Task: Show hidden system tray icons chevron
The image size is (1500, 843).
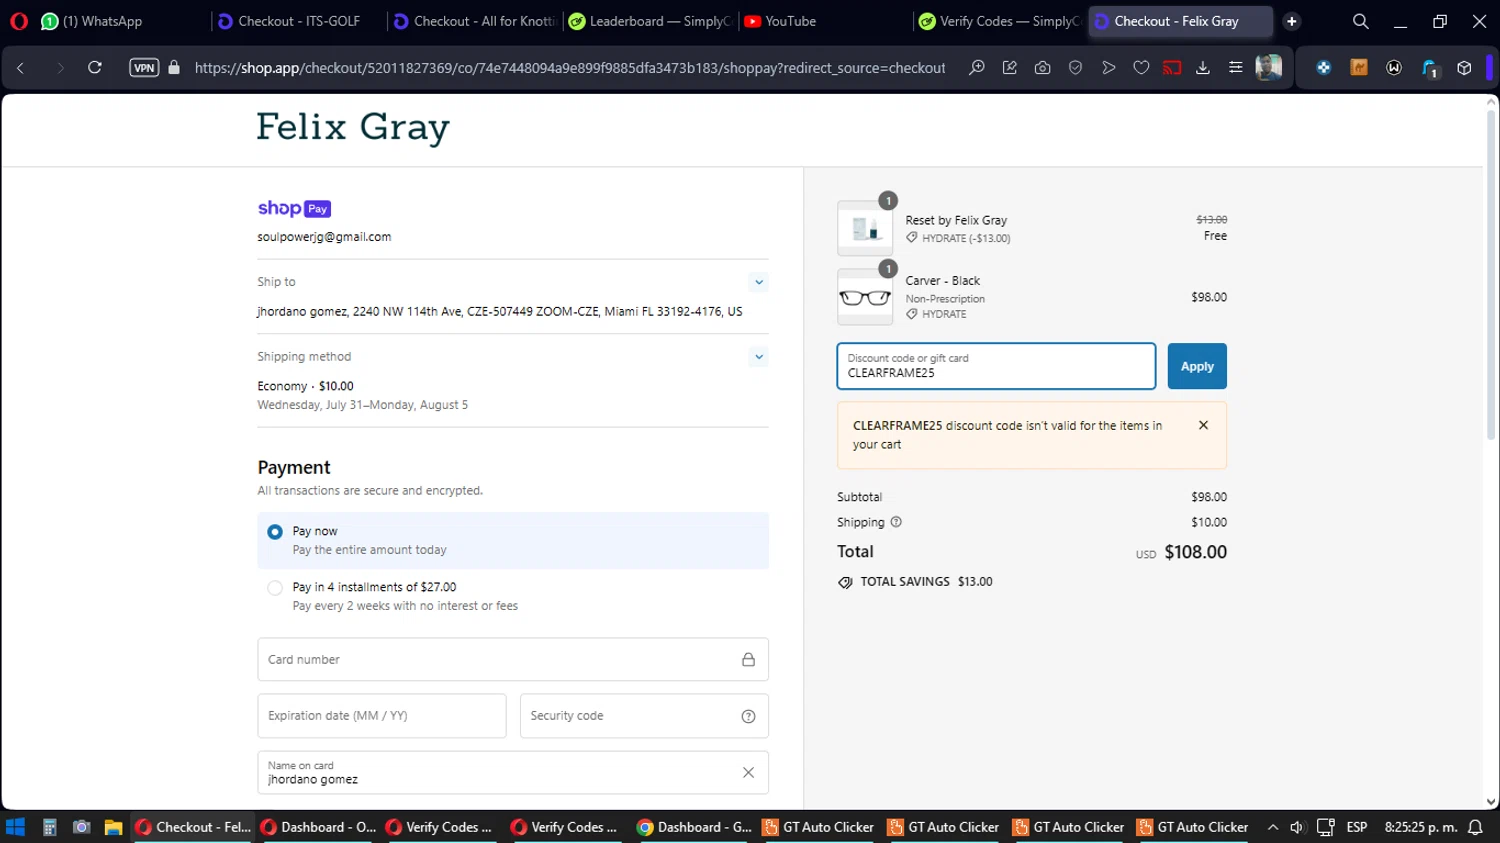Action: click(x=1273, y=827)
